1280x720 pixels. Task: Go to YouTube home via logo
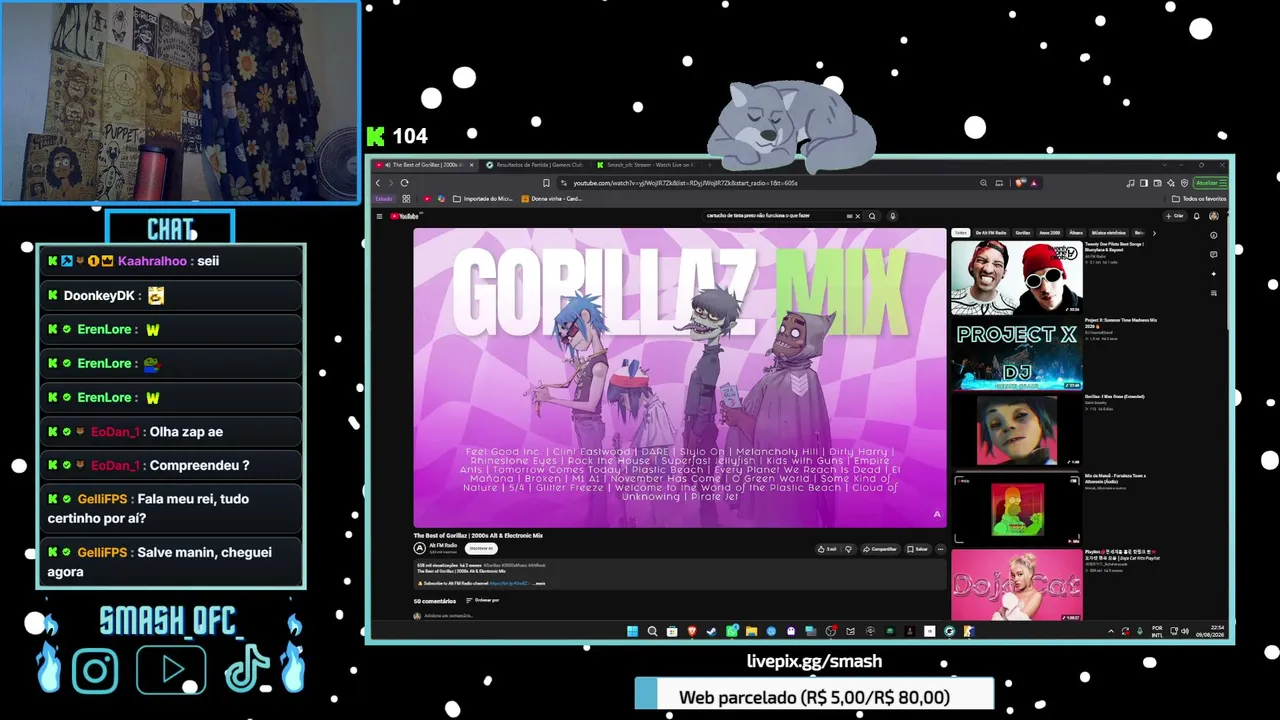click(x=405, y=216)
